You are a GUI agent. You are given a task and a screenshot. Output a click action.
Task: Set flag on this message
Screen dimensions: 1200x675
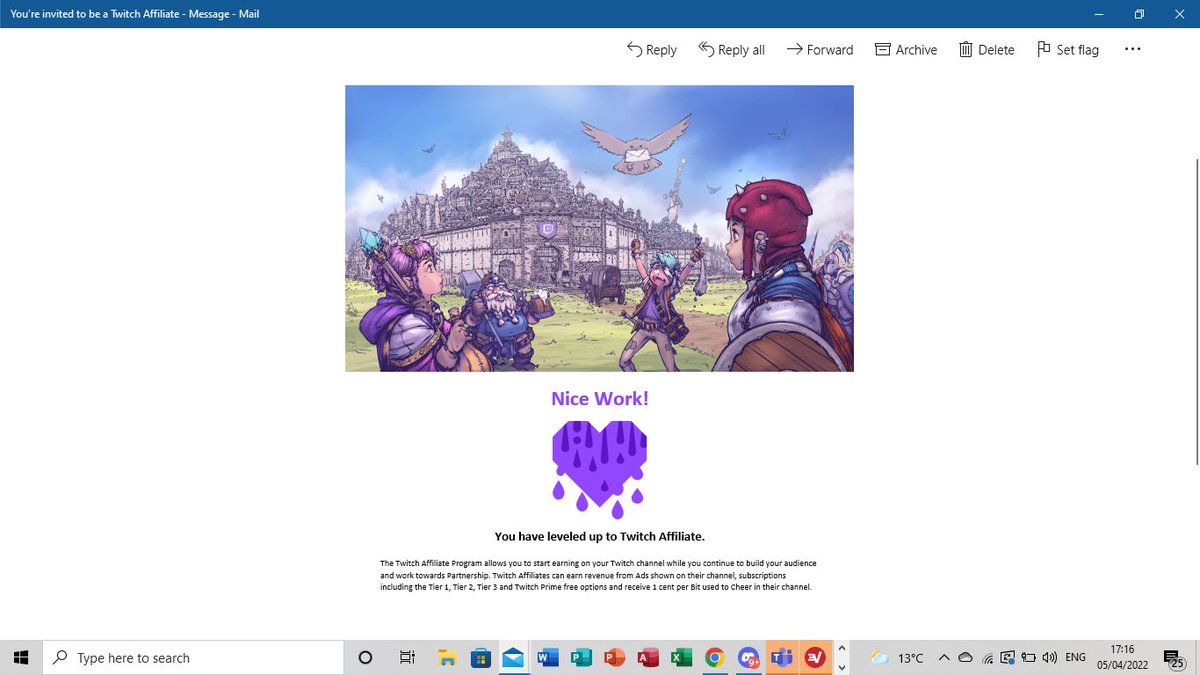coord(1067,49)
